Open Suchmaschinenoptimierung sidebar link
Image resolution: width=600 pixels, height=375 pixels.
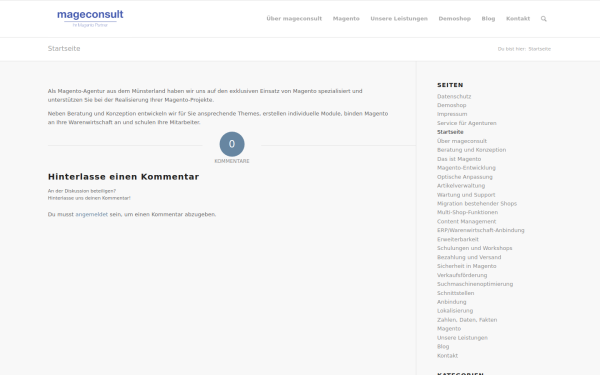(475, 284)
